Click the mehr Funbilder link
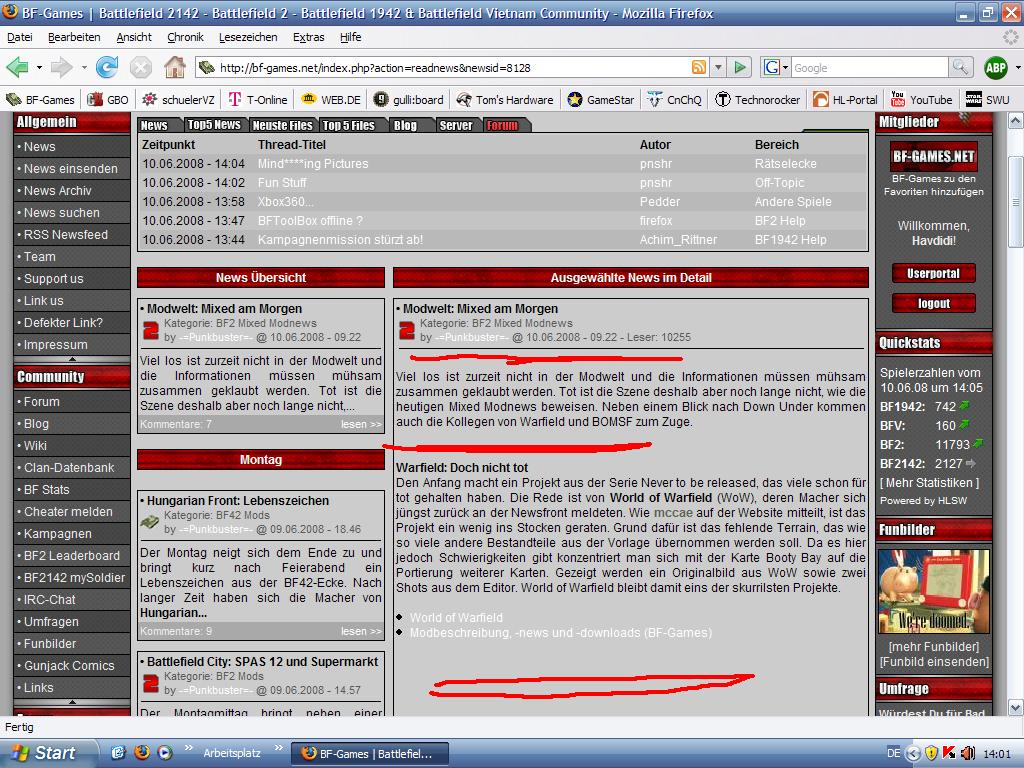Screen dimensions: 1024x768 pos(934,647)
